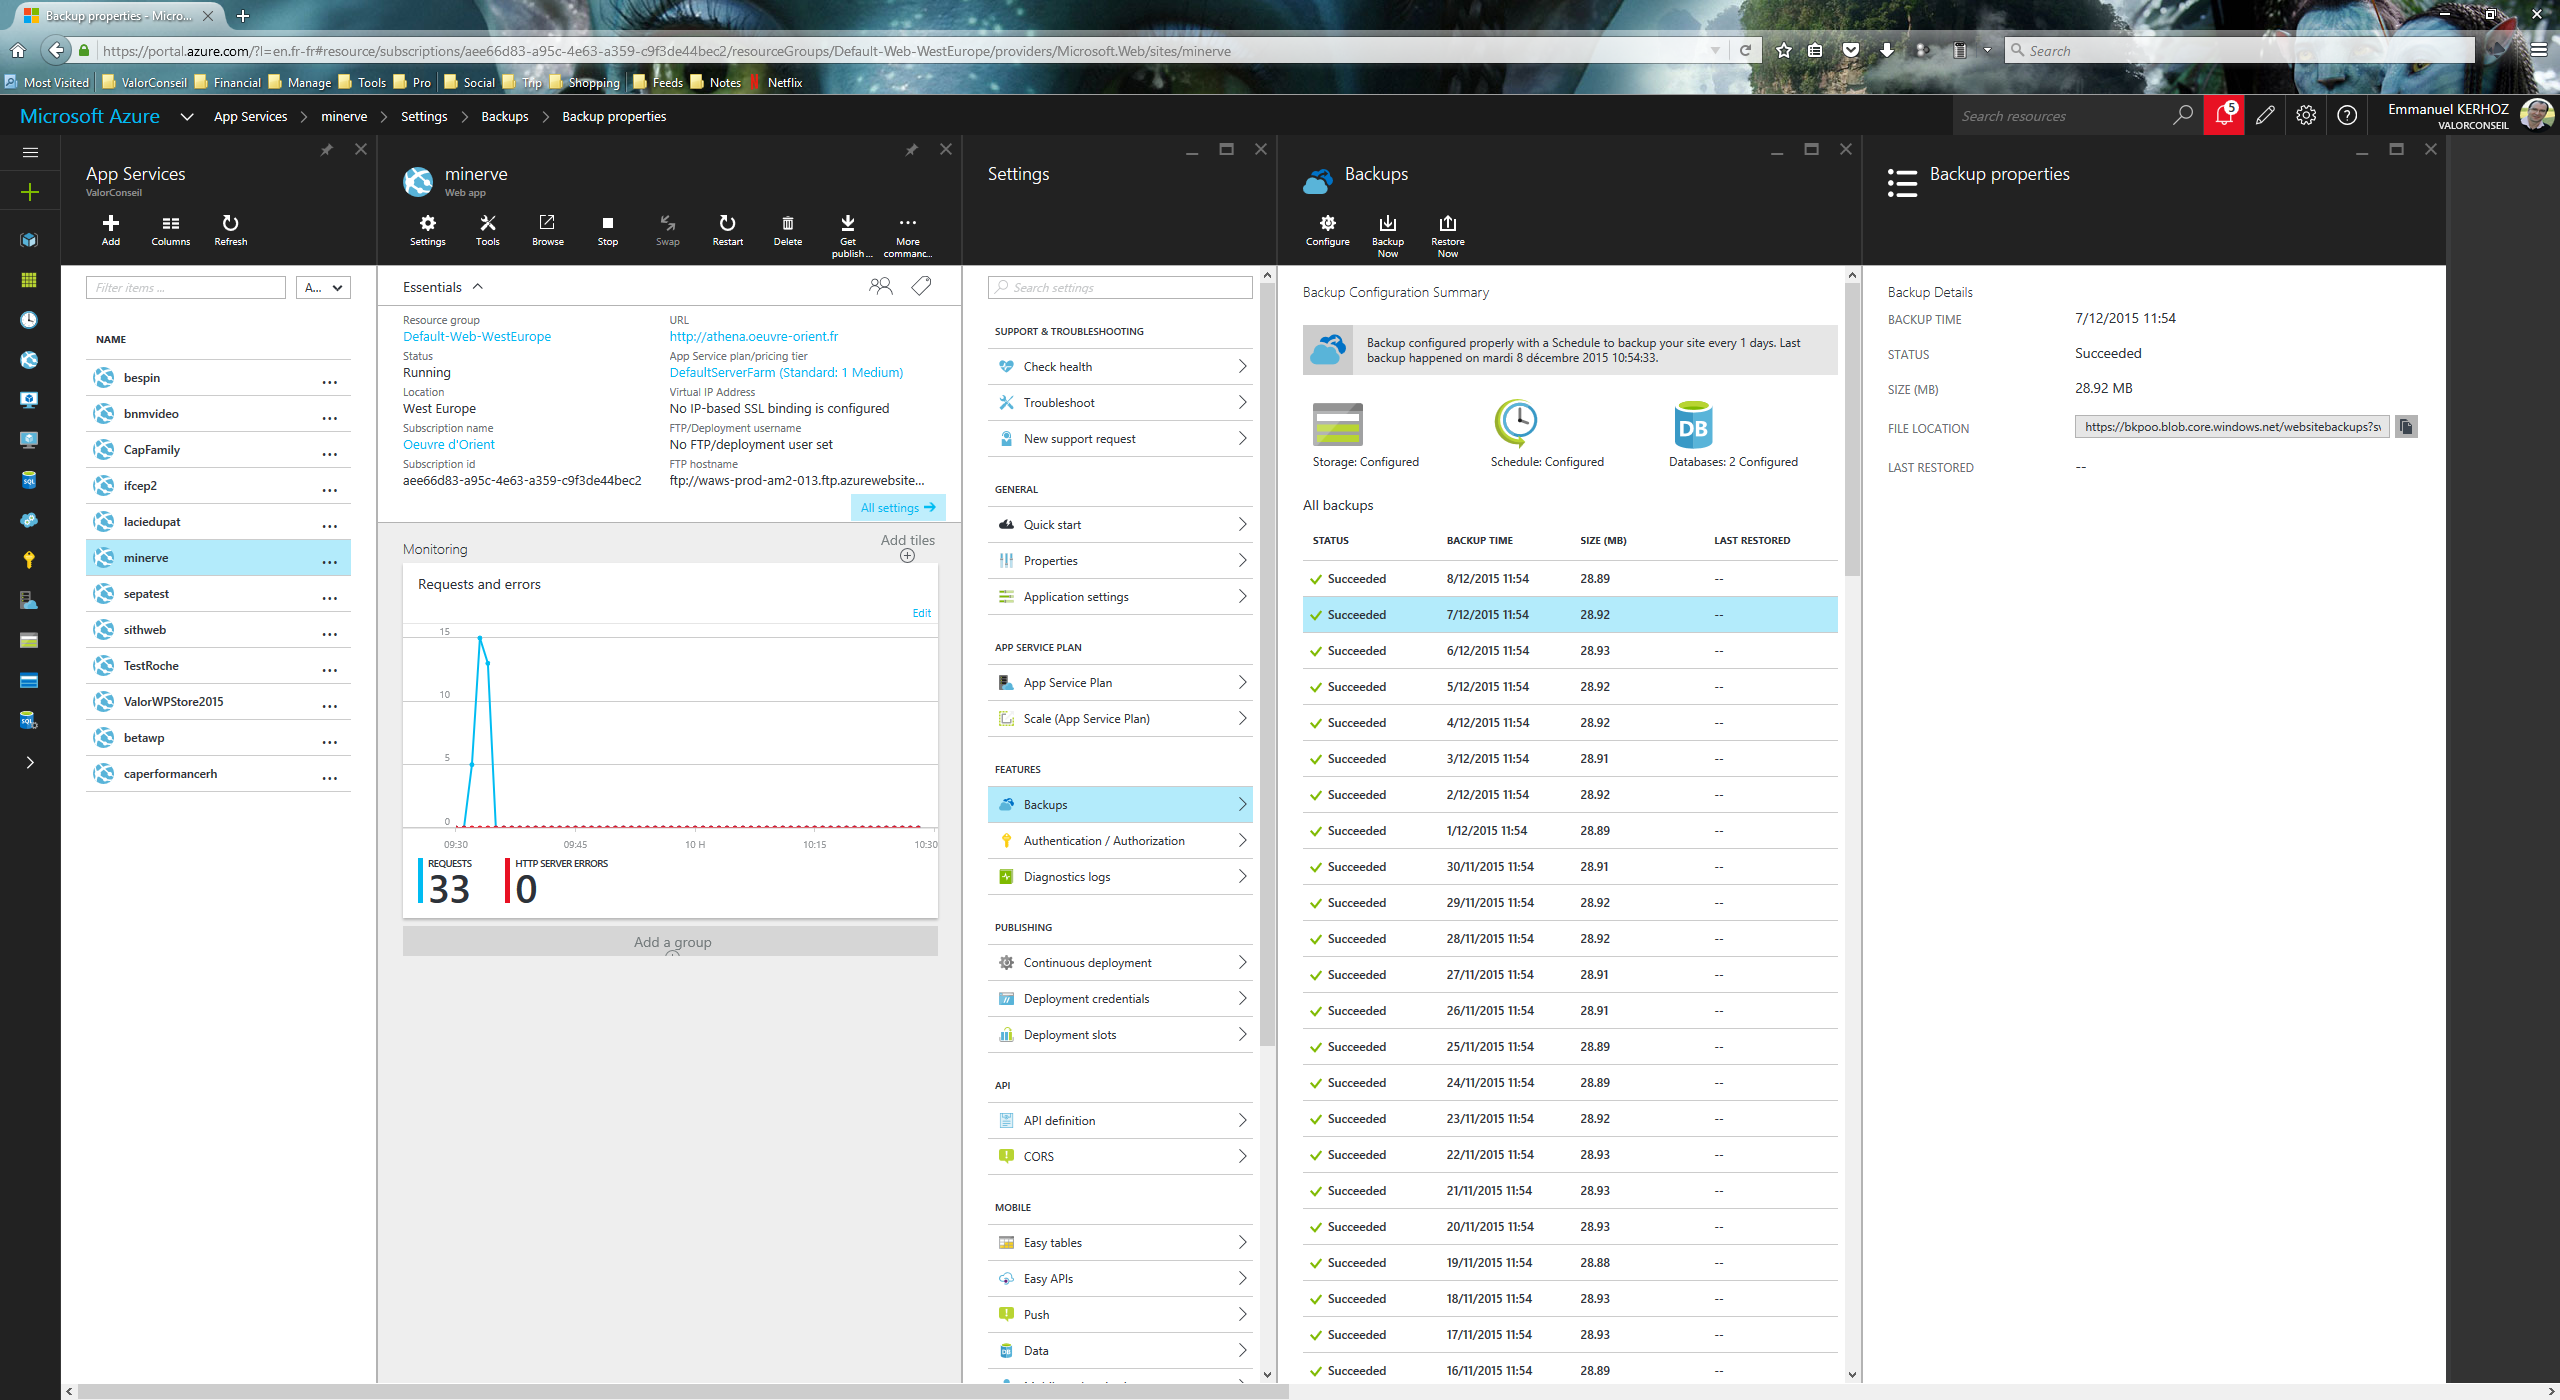Image resolution: width=2560 pixels, height=1400 pixels.
Task: Go to the Backups breadcrumb
Action: (505, 117)
